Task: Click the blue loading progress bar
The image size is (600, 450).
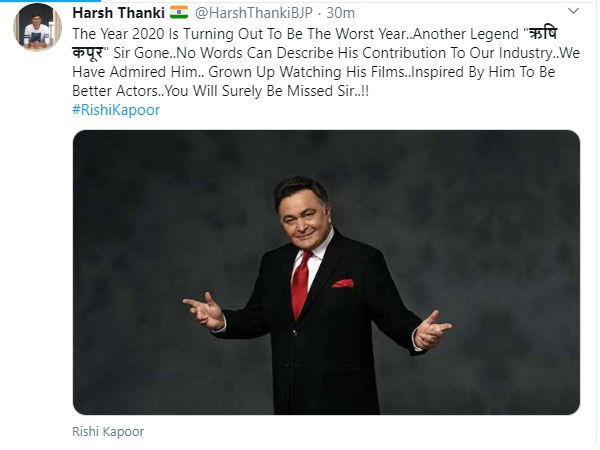Action: click(51, 1)
